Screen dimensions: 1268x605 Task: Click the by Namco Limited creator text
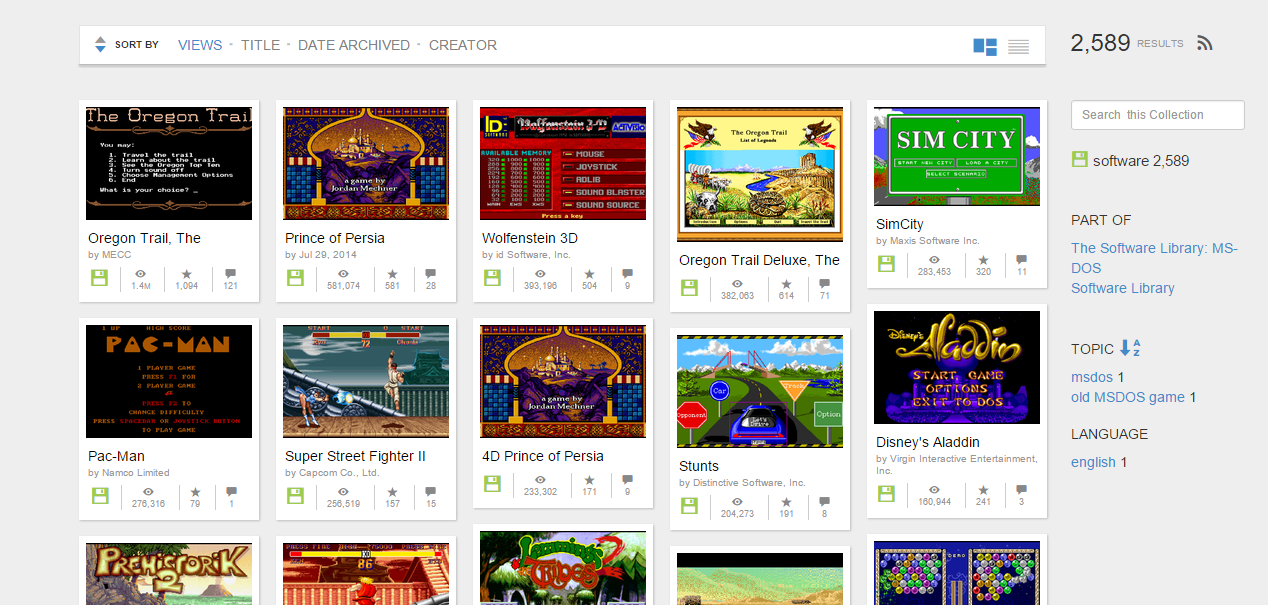pyautogui.click(x=129, y=473)
